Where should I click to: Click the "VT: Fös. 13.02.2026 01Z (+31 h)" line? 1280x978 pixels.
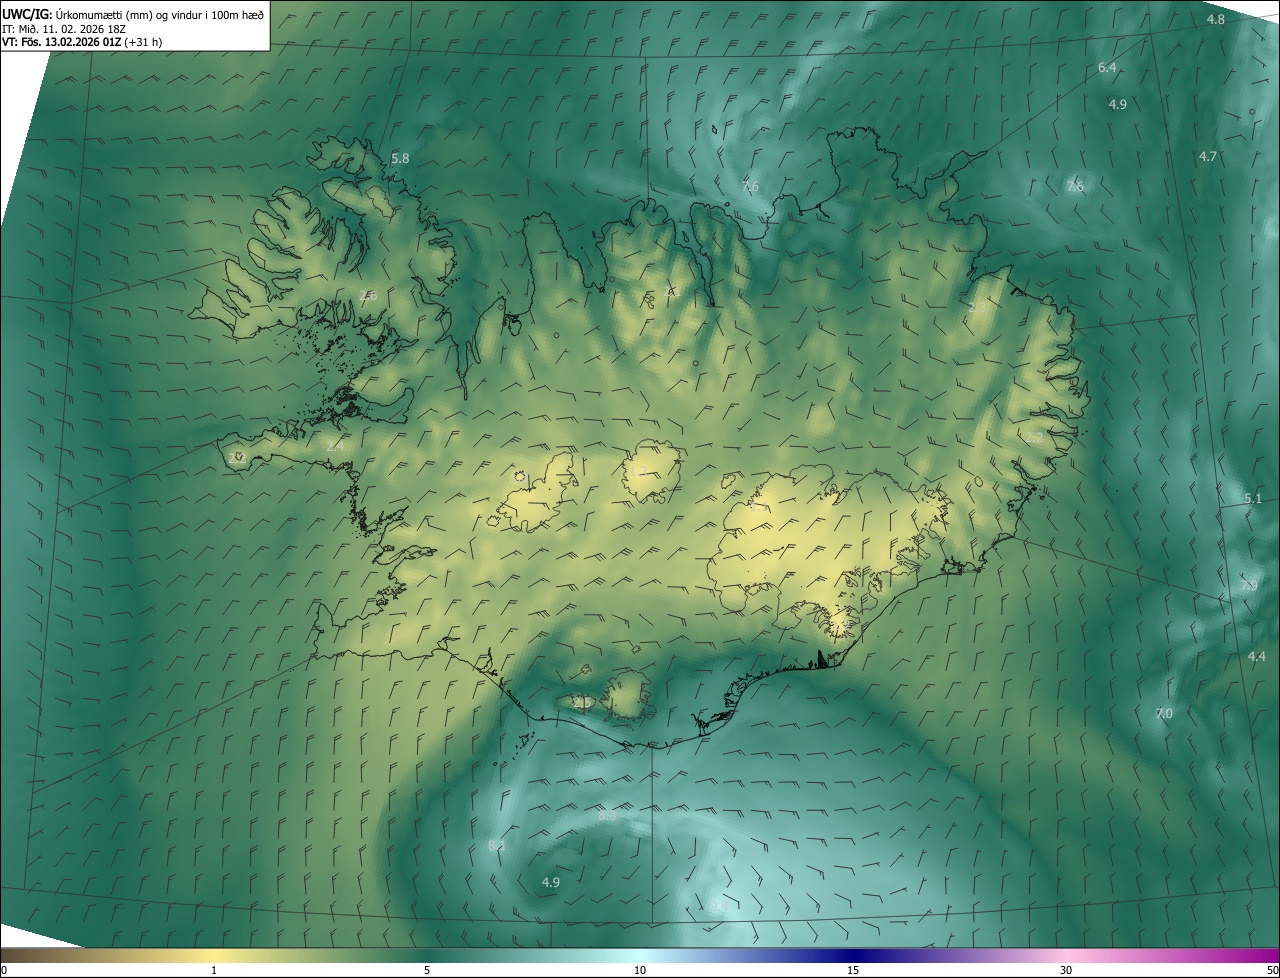(x=82, y=42)
